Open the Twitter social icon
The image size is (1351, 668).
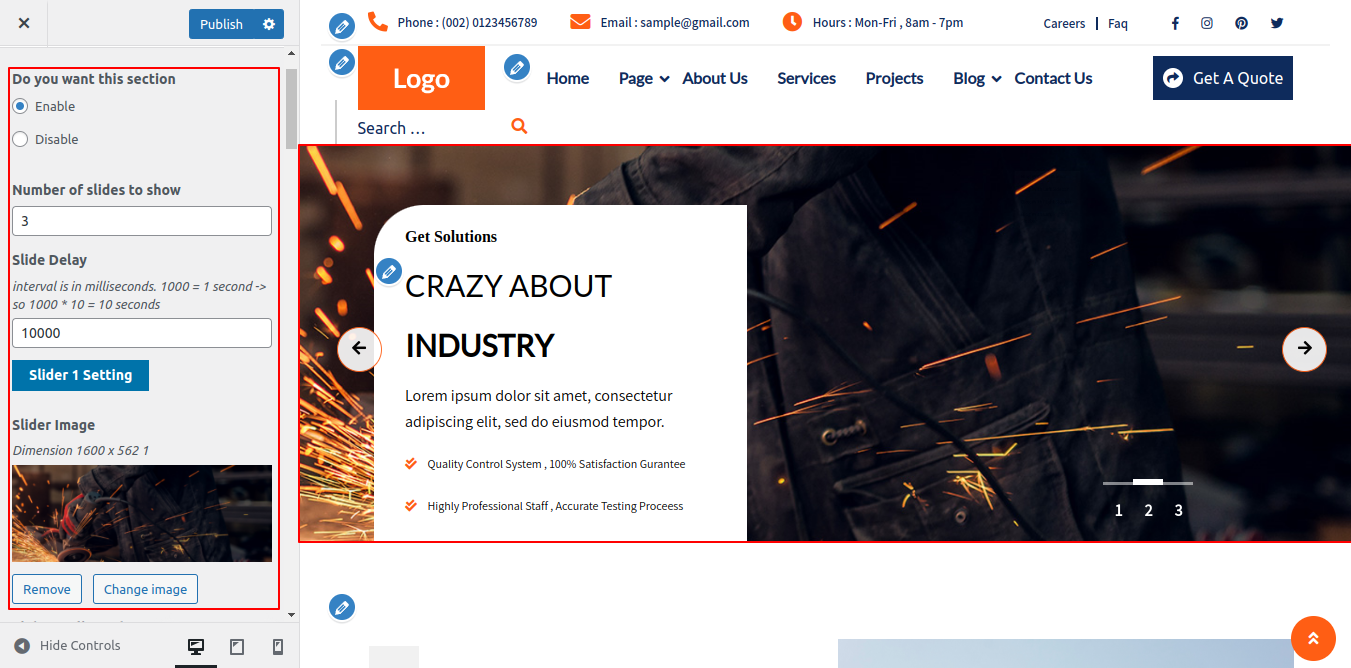pyautogui.click(x=1276, y=23)
